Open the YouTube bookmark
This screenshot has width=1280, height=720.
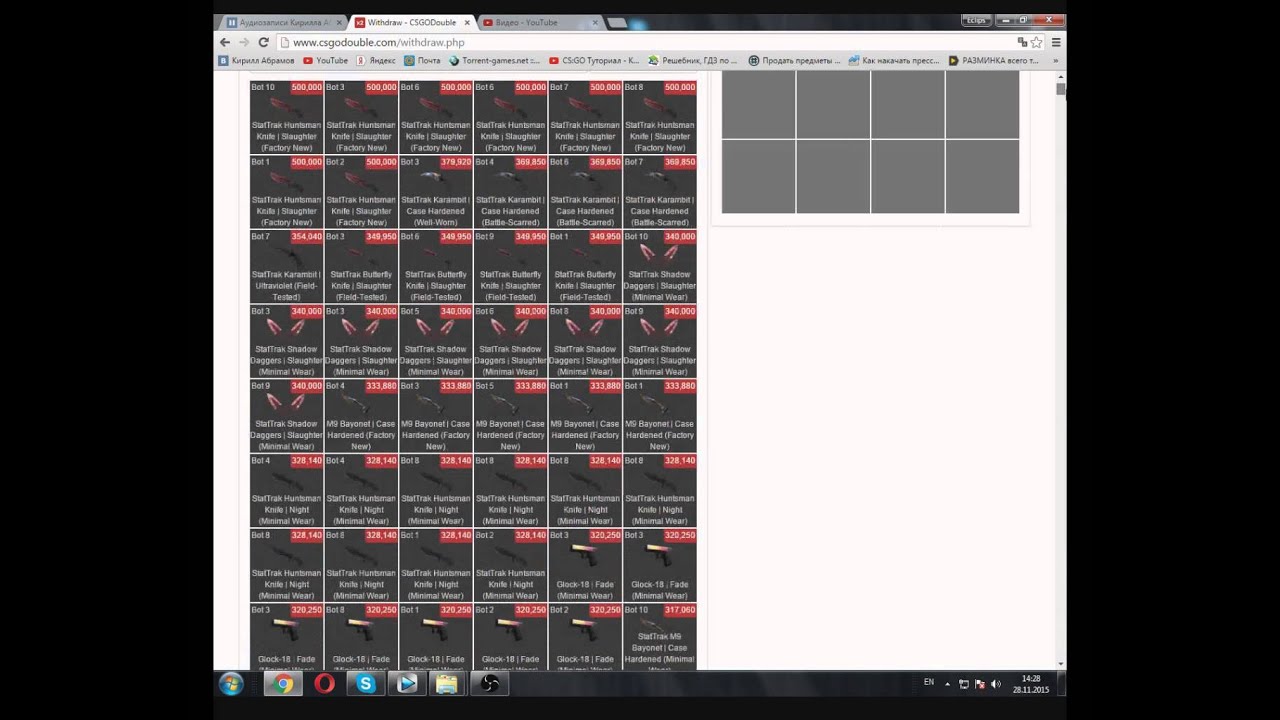pyautogui.click(x=325, y=60)
